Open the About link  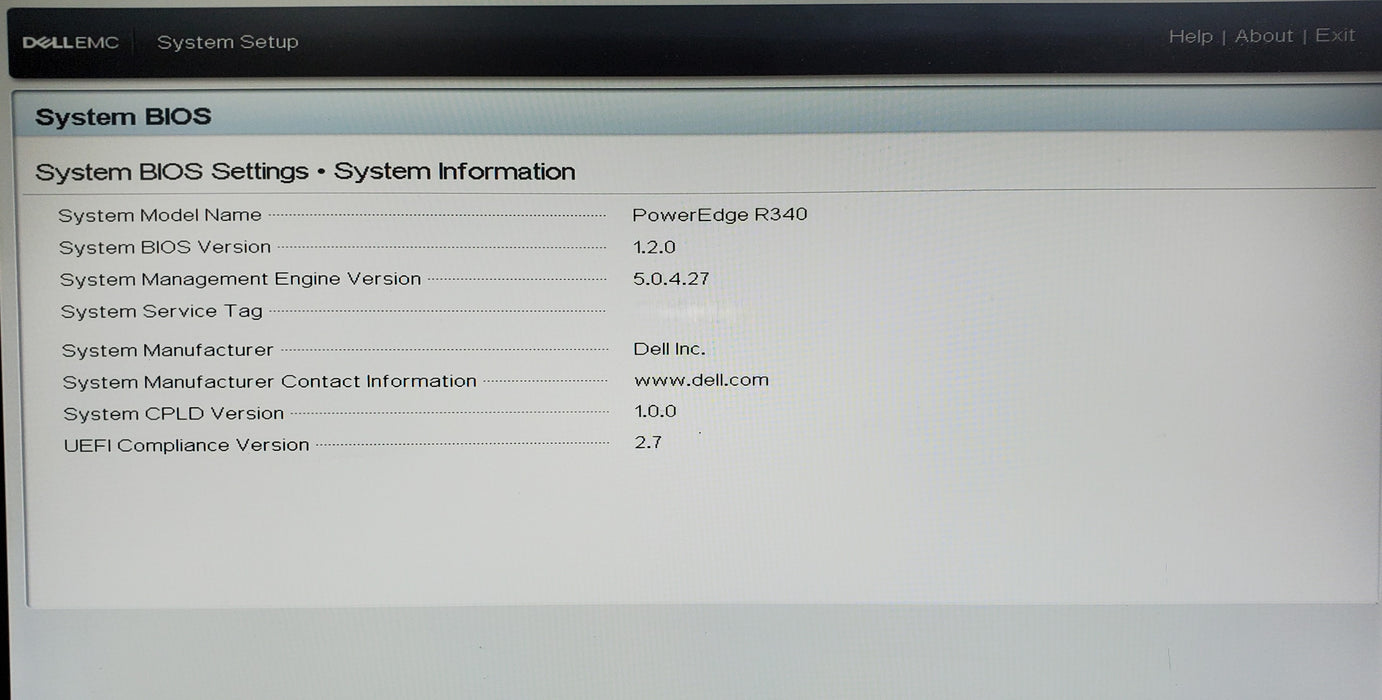coord(1264,36)
